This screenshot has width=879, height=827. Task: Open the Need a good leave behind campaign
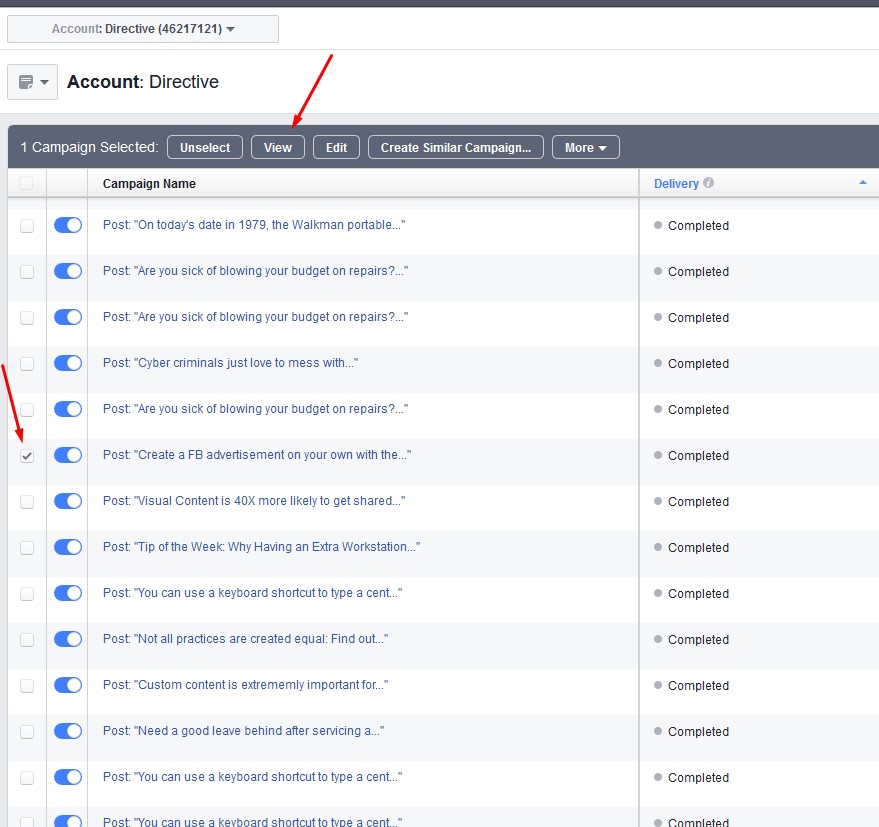pos(243,731)
